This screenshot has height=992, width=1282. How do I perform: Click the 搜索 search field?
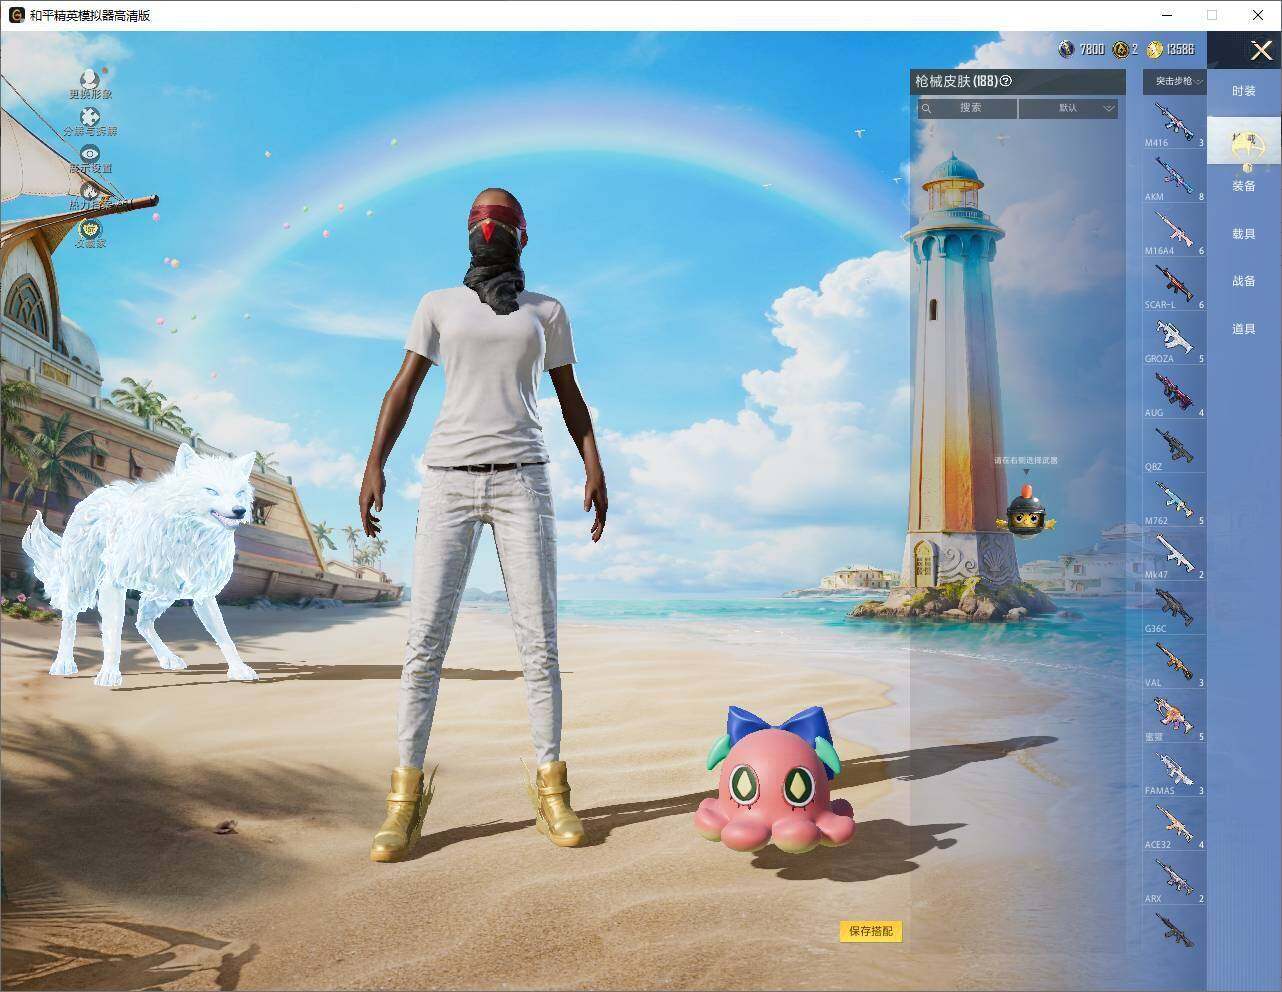[967, 108]
